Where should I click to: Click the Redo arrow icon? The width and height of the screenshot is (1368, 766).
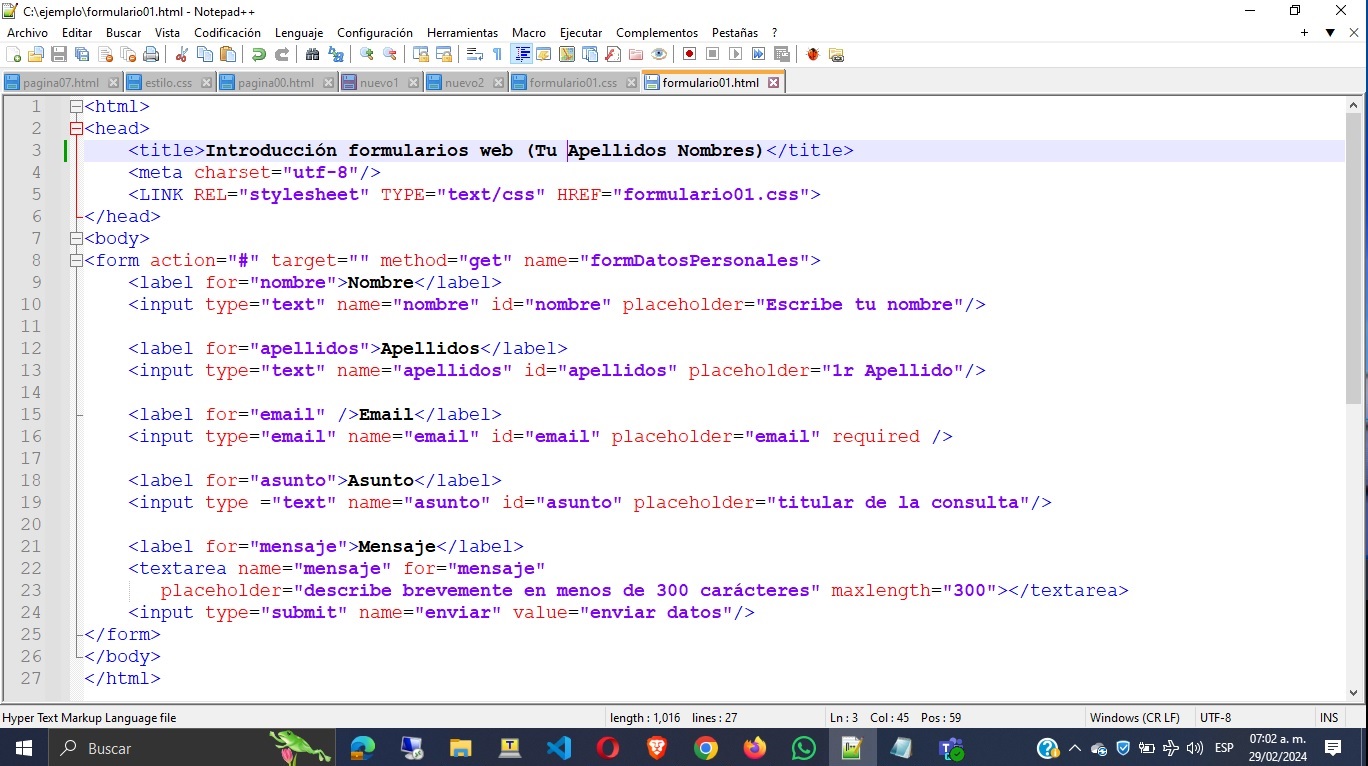pyautogui.click(x=282, y=54)
